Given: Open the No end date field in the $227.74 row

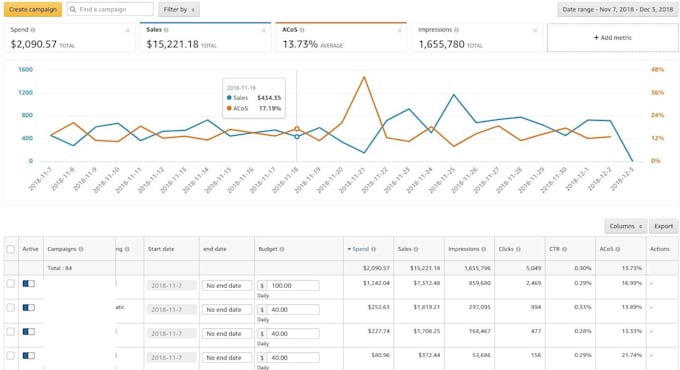Looking at the screenshot, I should pyautogui.click(x=227, y=334).
